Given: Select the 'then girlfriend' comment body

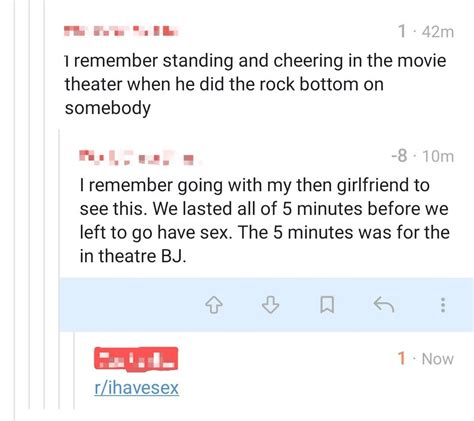Looking at the screenshot, I should (x=264, y=220).
